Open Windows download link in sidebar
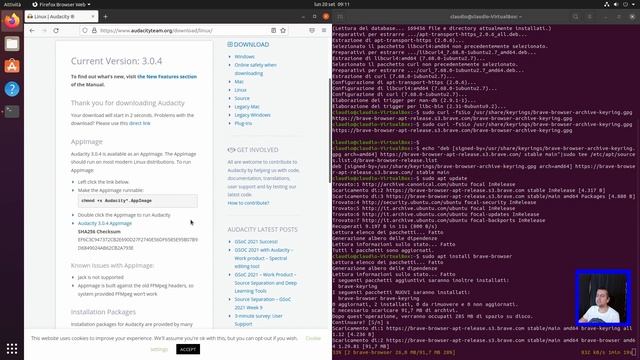This screenshot has height=360, width=640. click(244, 57)
